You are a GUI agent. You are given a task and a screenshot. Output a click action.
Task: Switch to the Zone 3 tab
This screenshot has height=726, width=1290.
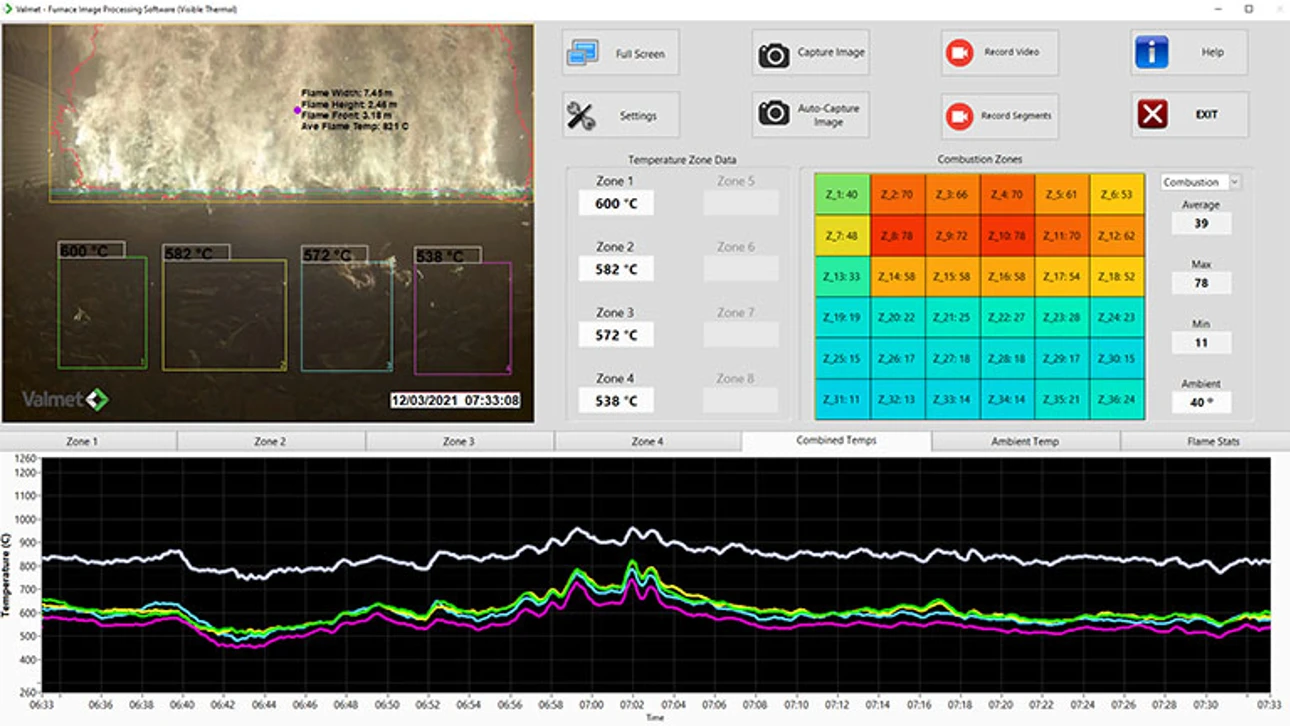[459, 441]
